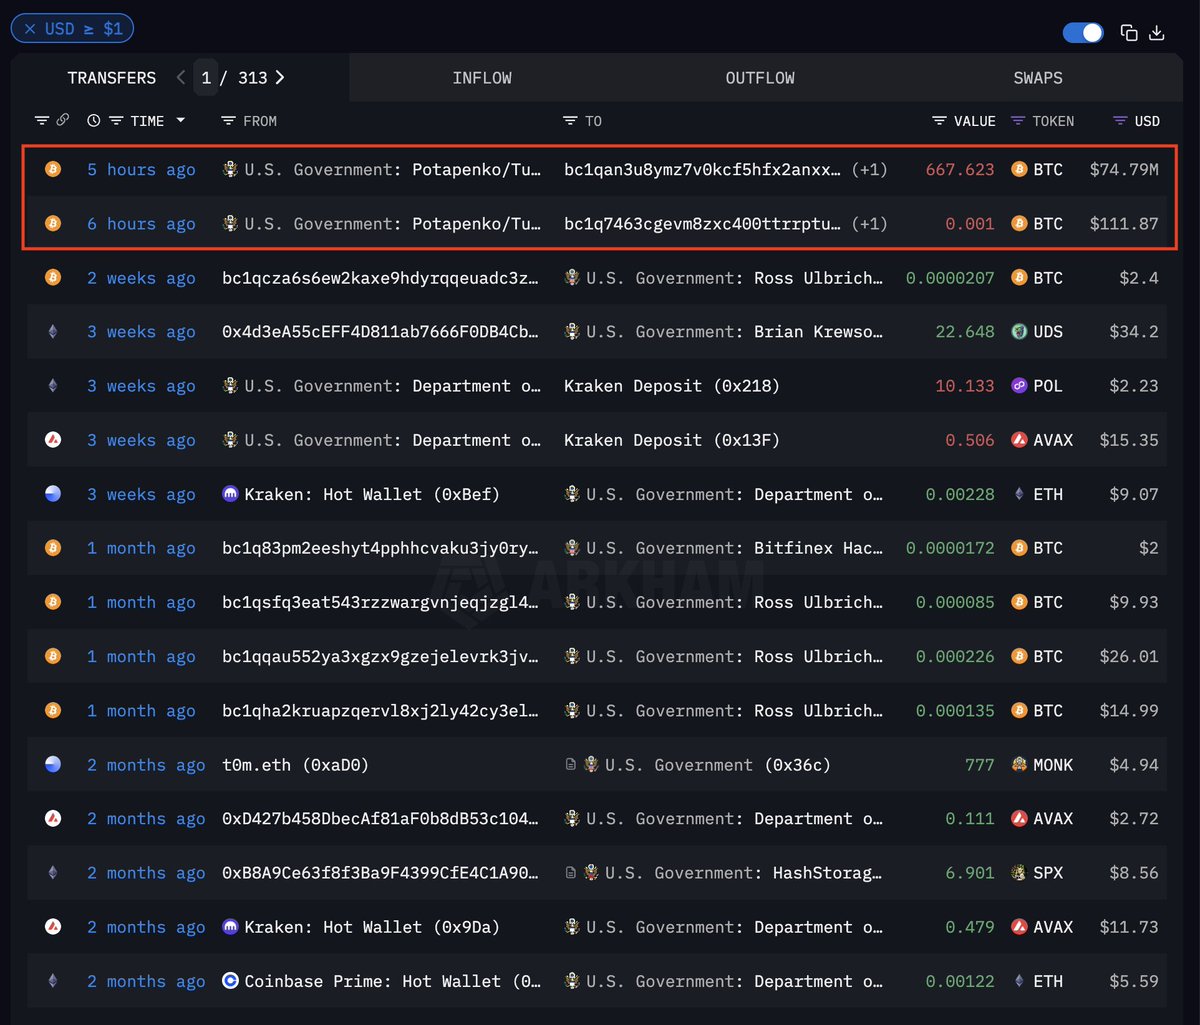Switch to the OUTFLOW tab
The width and height of the screenshot is (1200, 1025).
tap(760, 78)
